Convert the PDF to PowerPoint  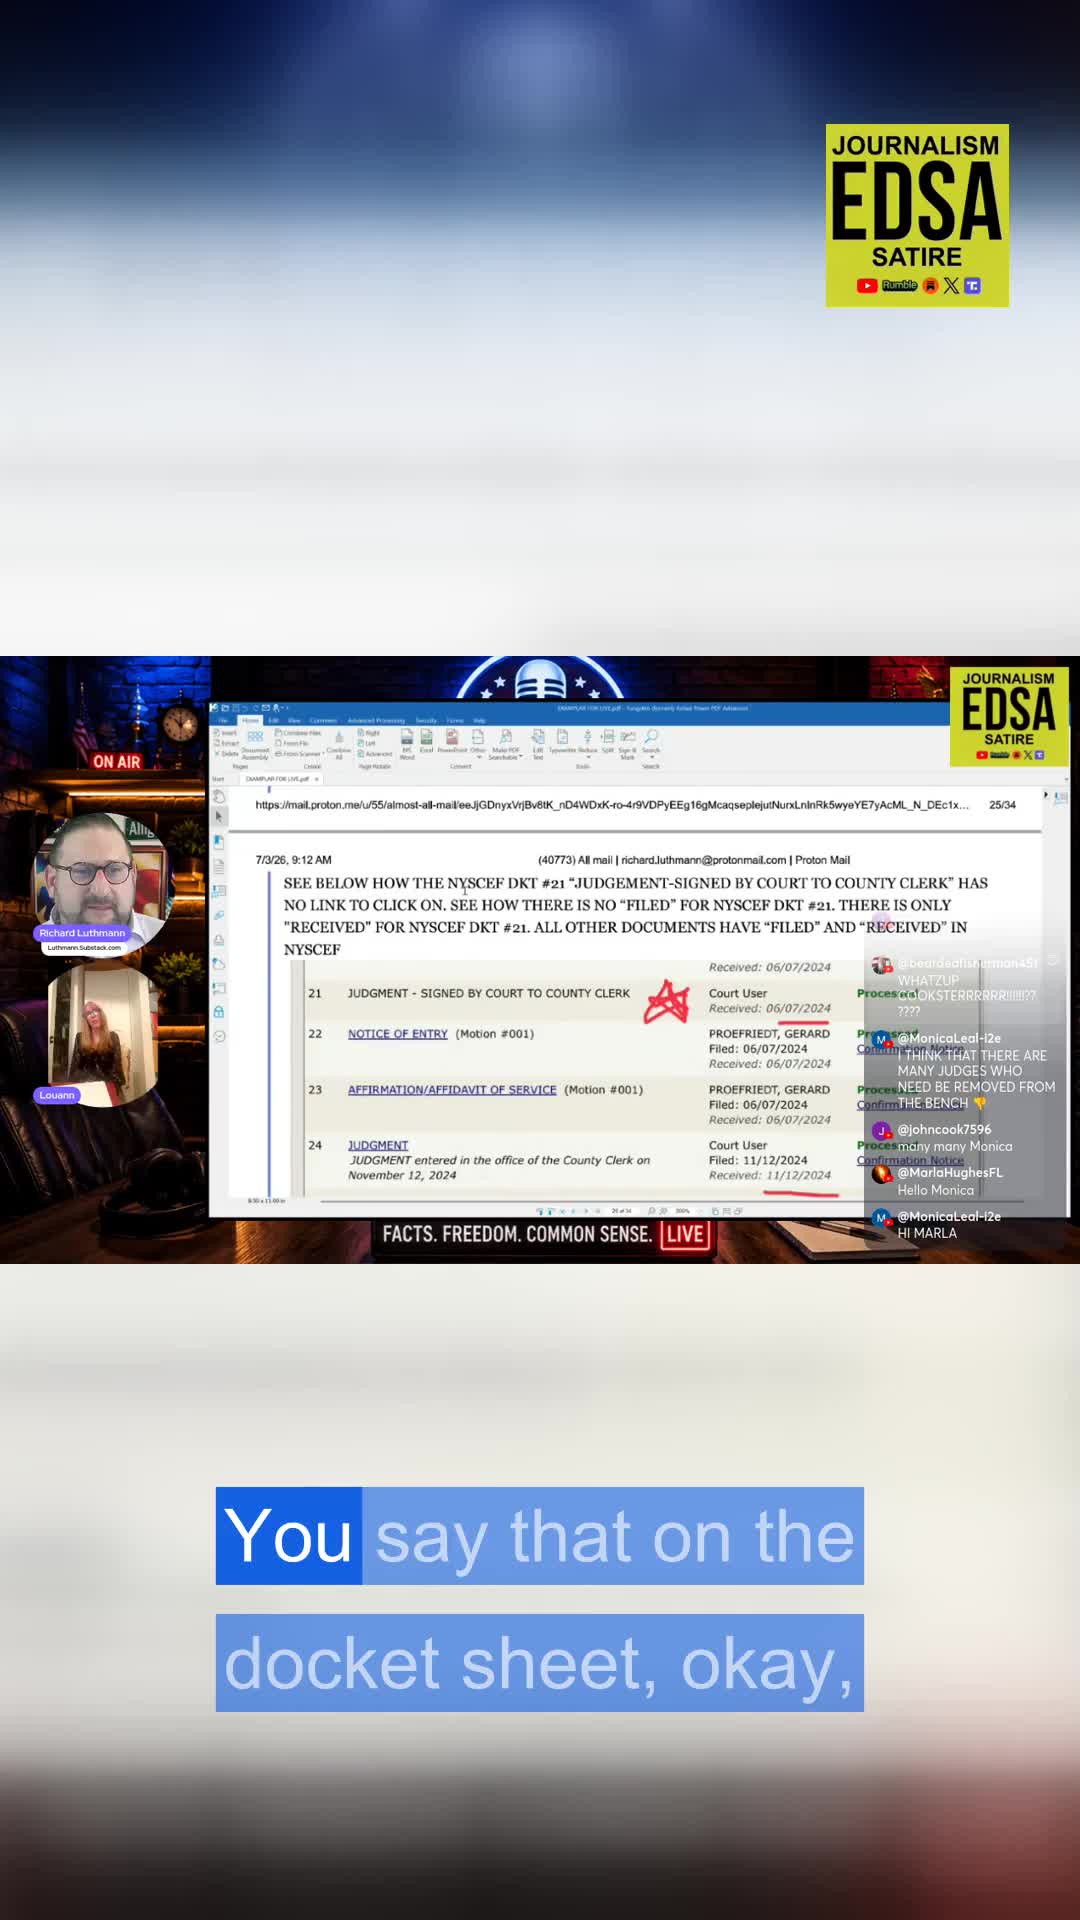(452, 740)
